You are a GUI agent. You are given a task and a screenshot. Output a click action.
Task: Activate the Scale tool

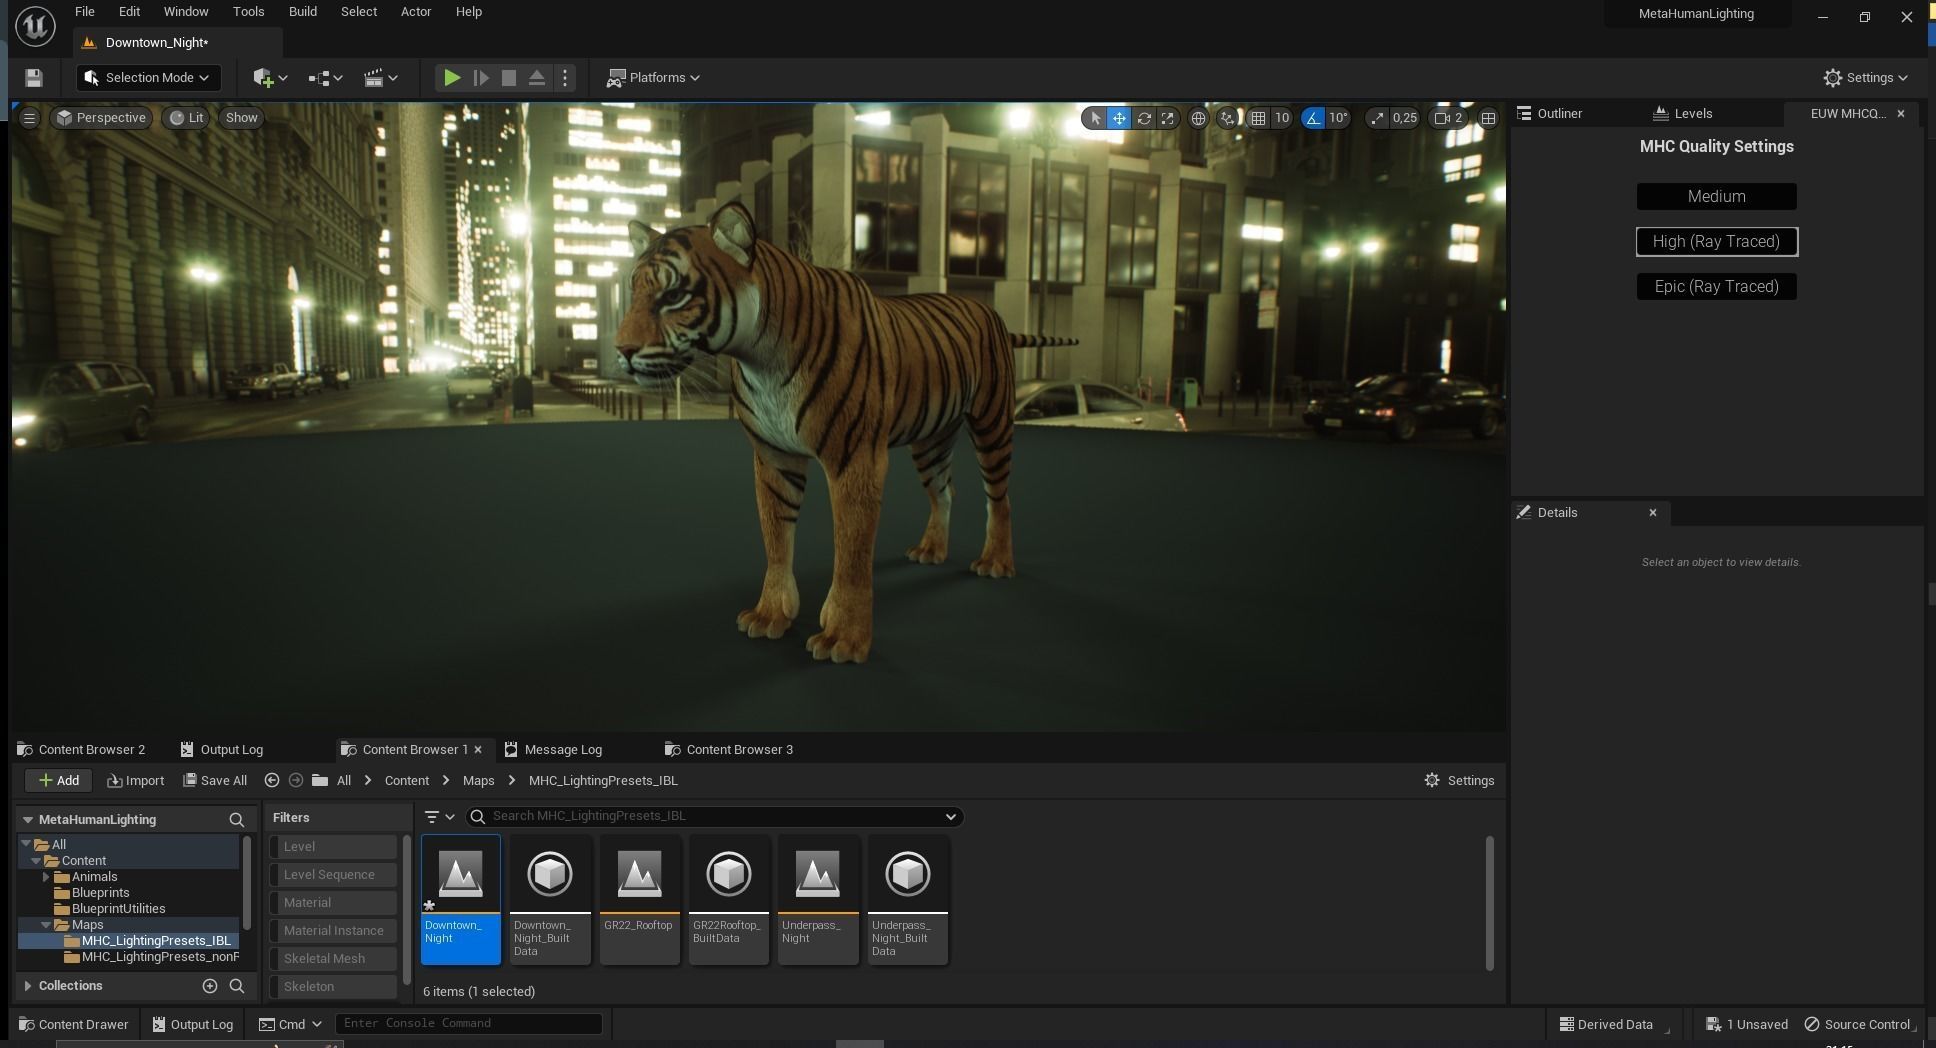[x=1168, y=118]
